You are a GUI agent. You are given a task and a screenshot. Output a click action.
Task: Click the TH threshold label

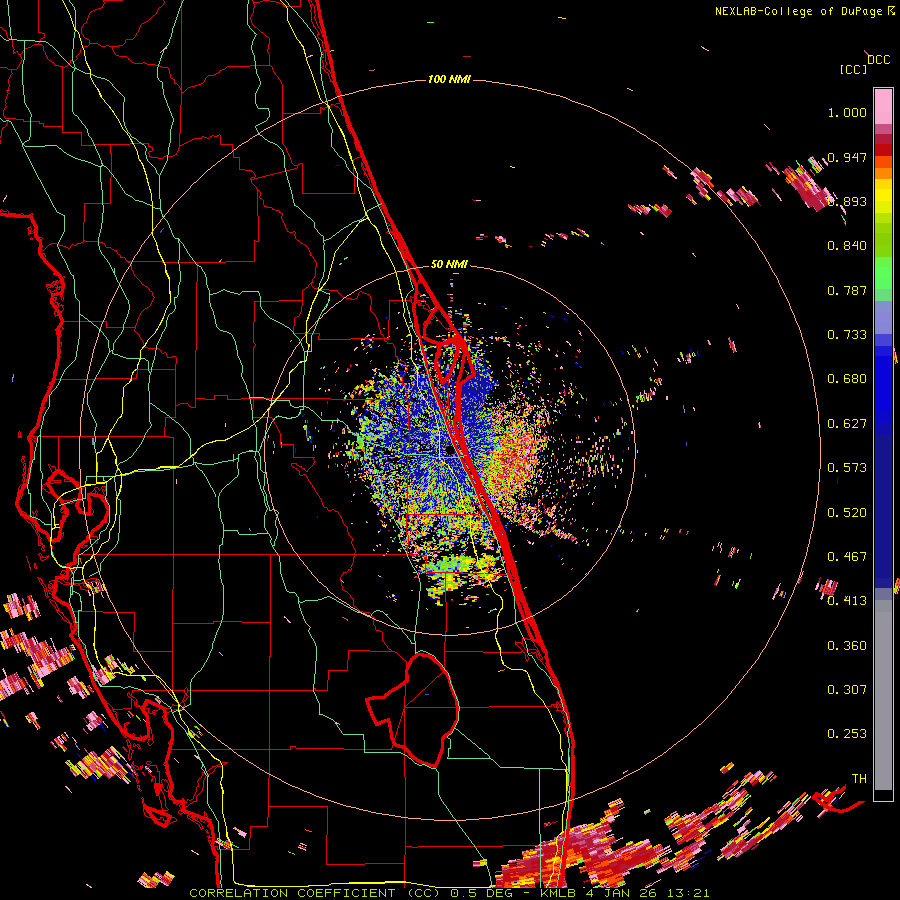[x=859, y=778]
